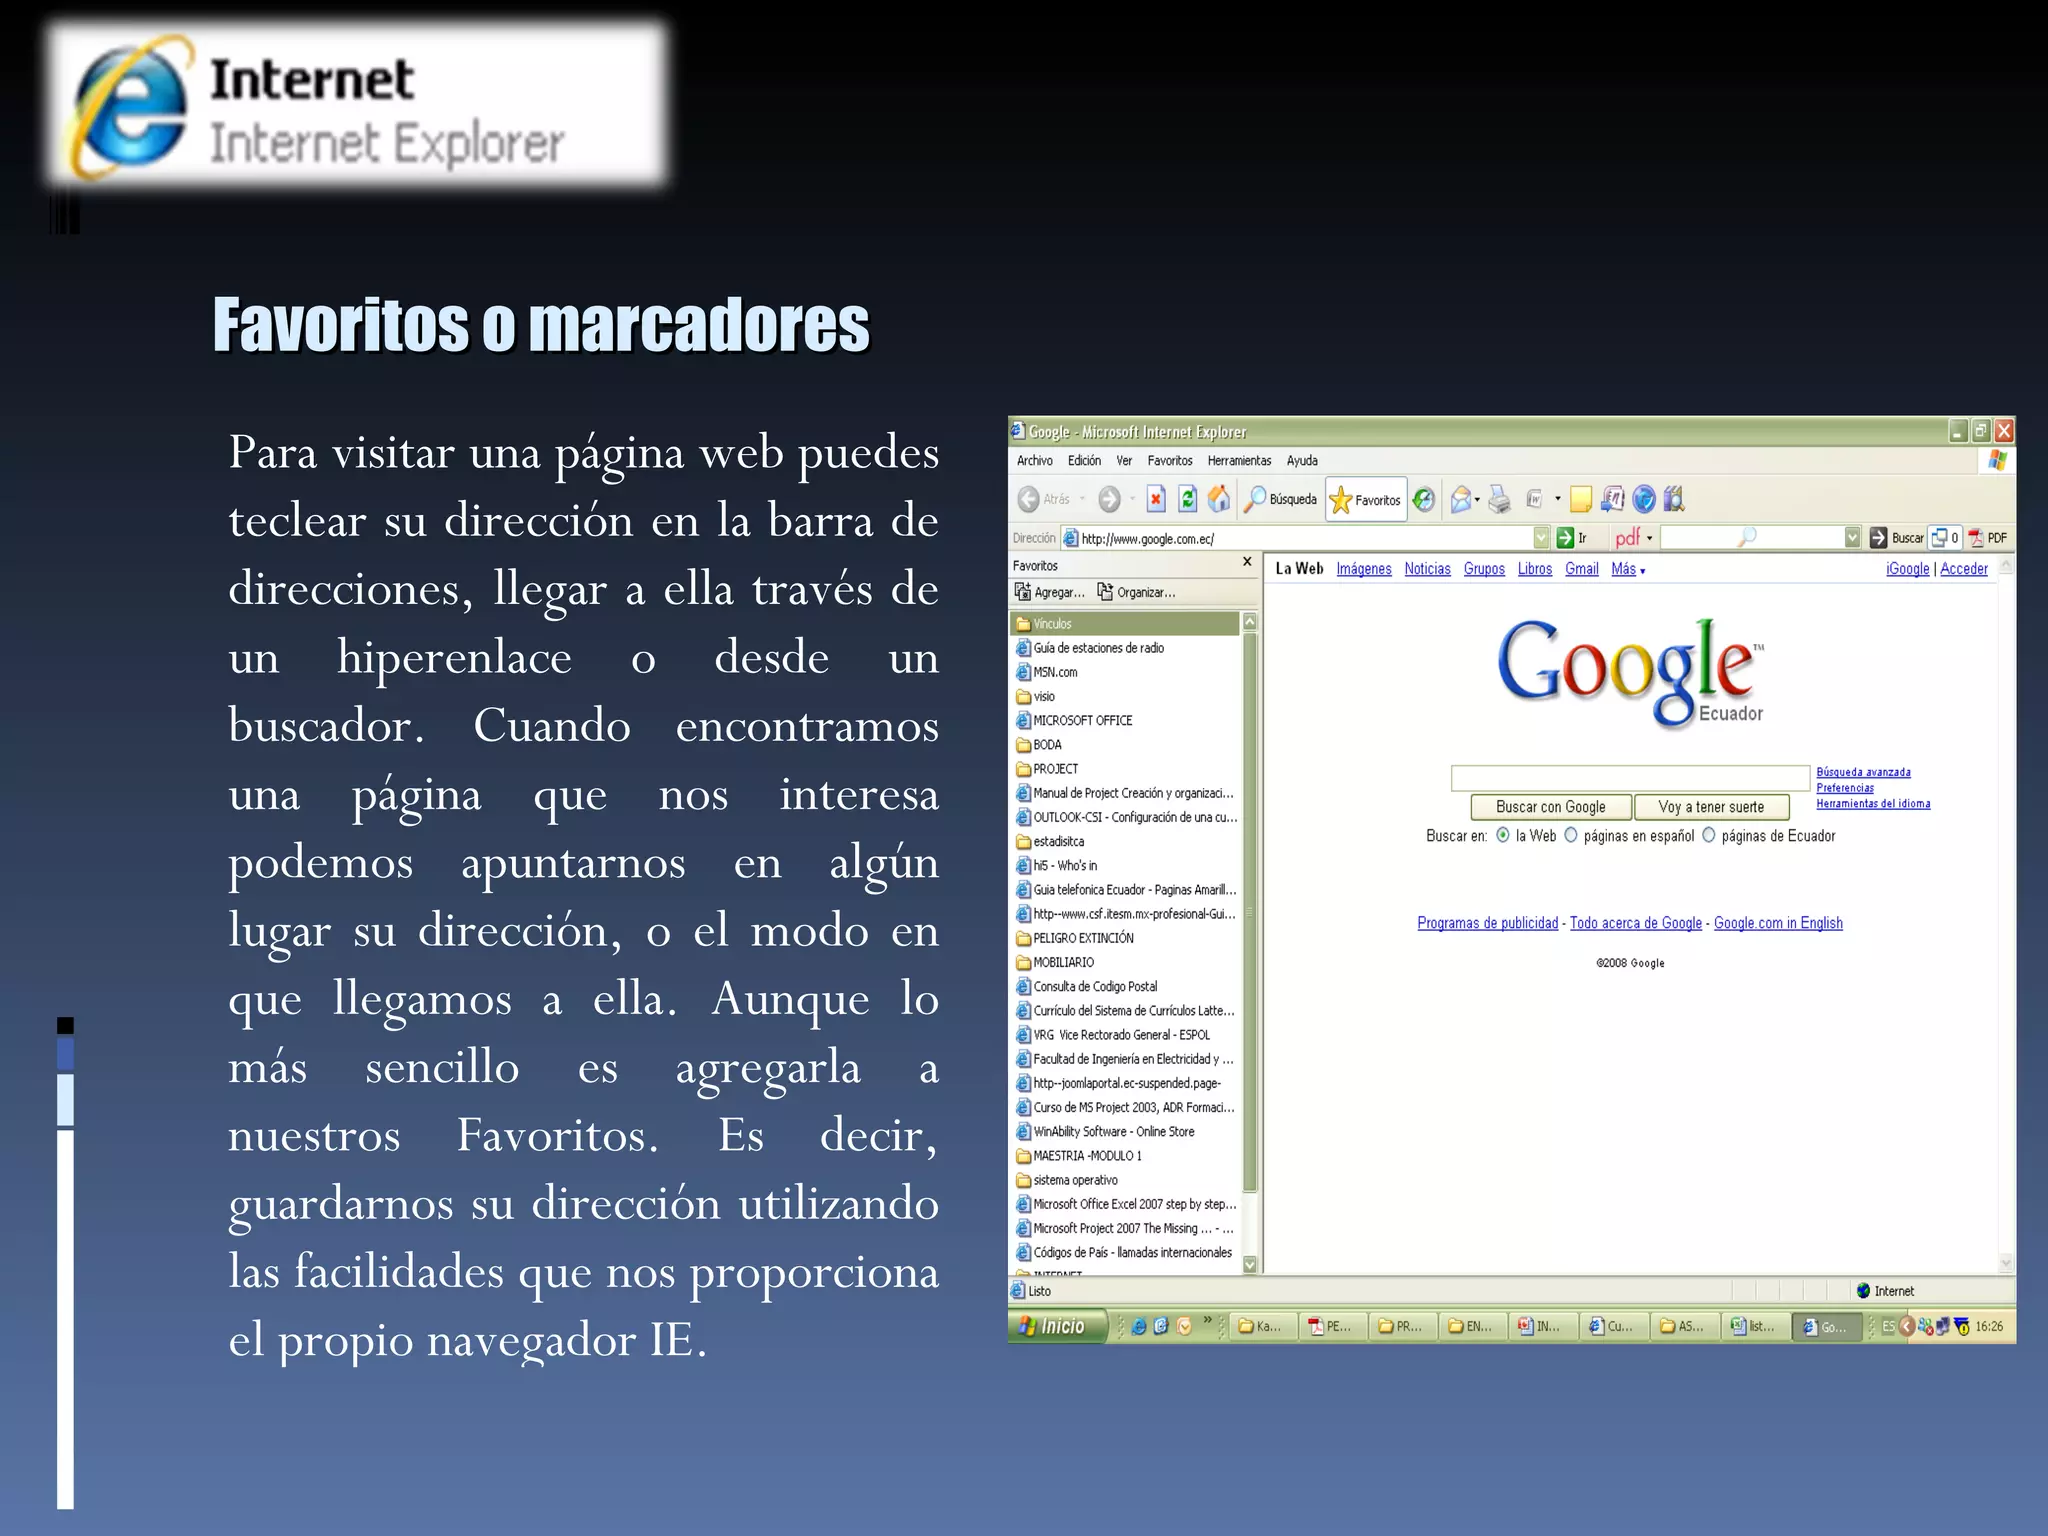Launch Internet Explorer from quick launch
2048x1536 pixels.
tap(1139, 1327)
